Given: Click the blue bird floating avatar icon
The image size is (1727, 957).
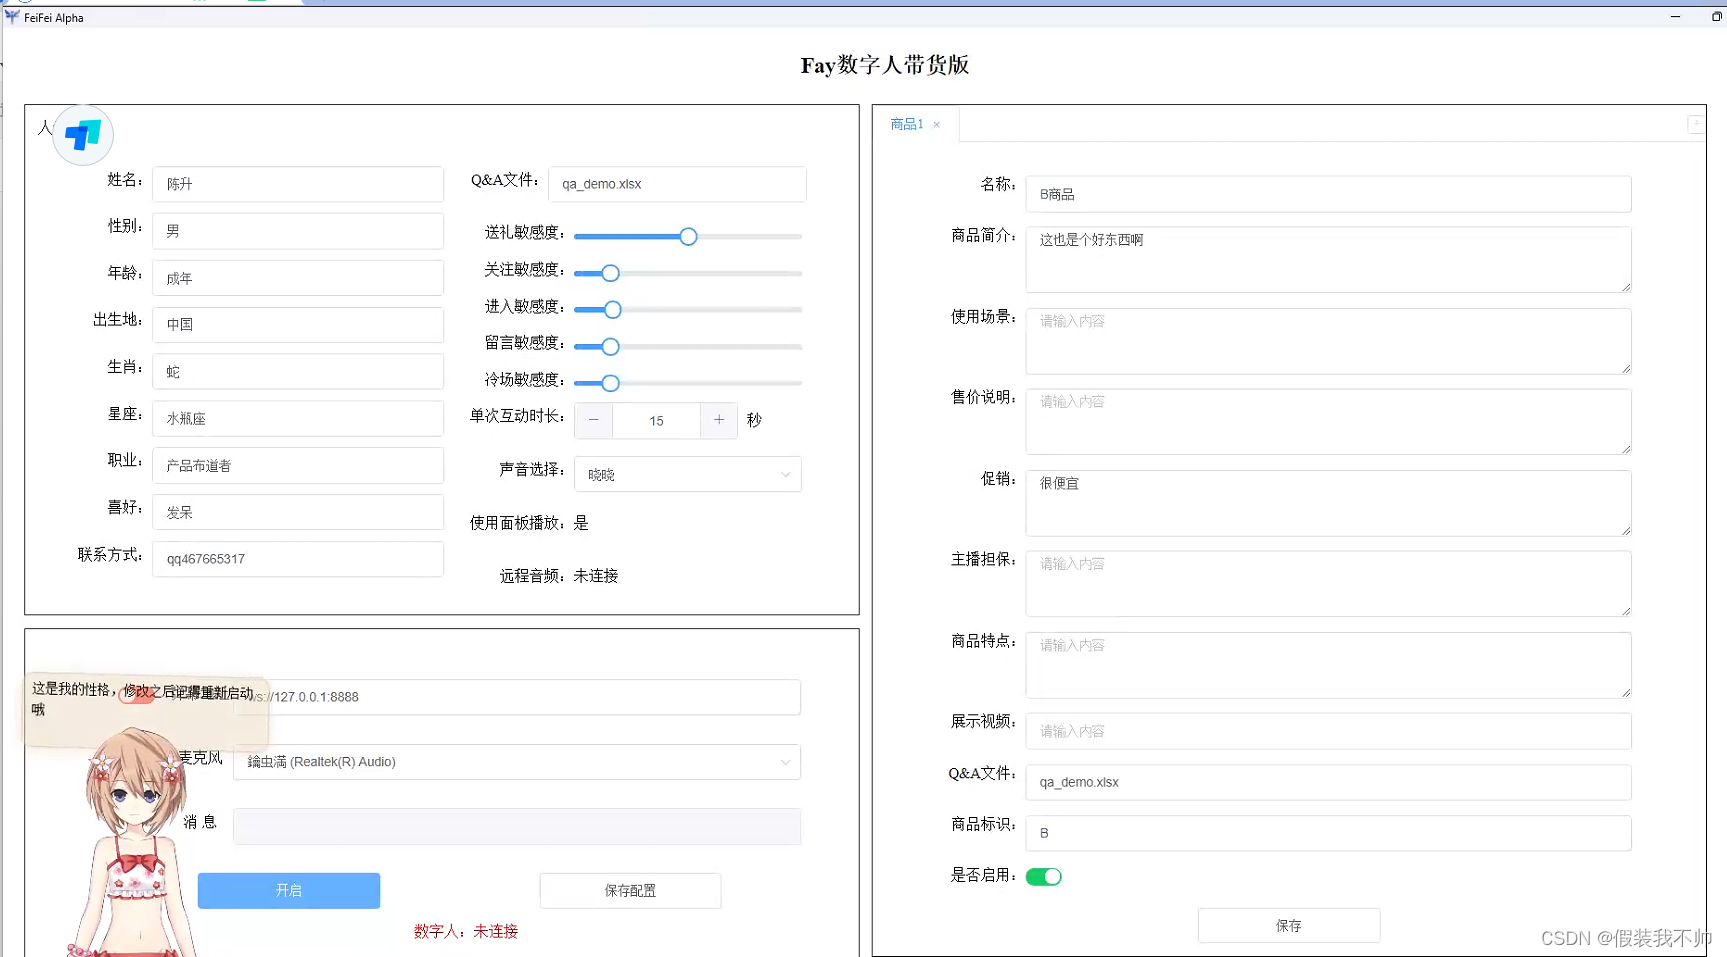Looking at the screenshot, I should (83, 135).
